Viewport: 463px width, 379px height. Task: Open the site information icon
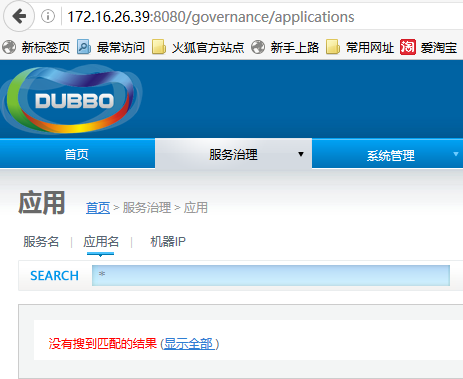point(48,16)
